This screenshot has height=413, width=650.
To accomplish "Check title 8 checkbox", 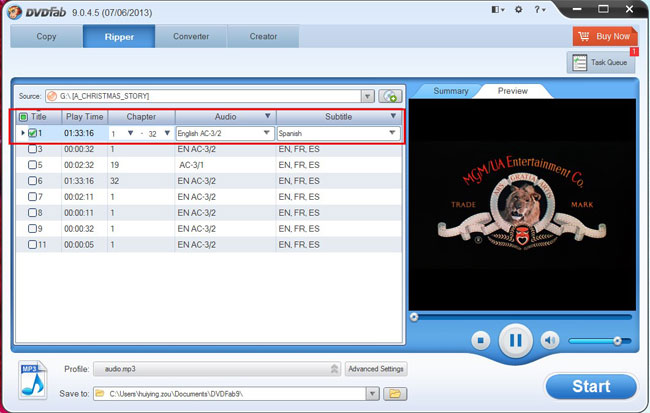I will [32, 213].
